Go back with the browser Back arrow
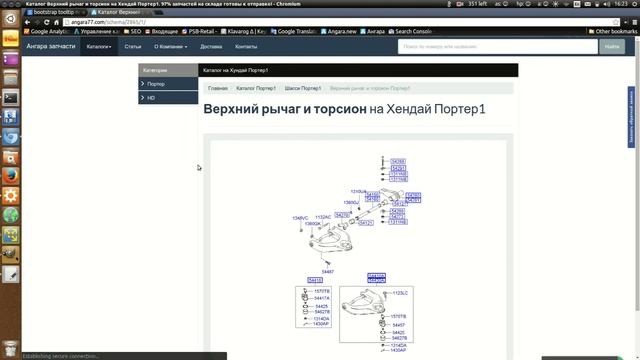This screenshot has width=640, height=360. [27, 22]
